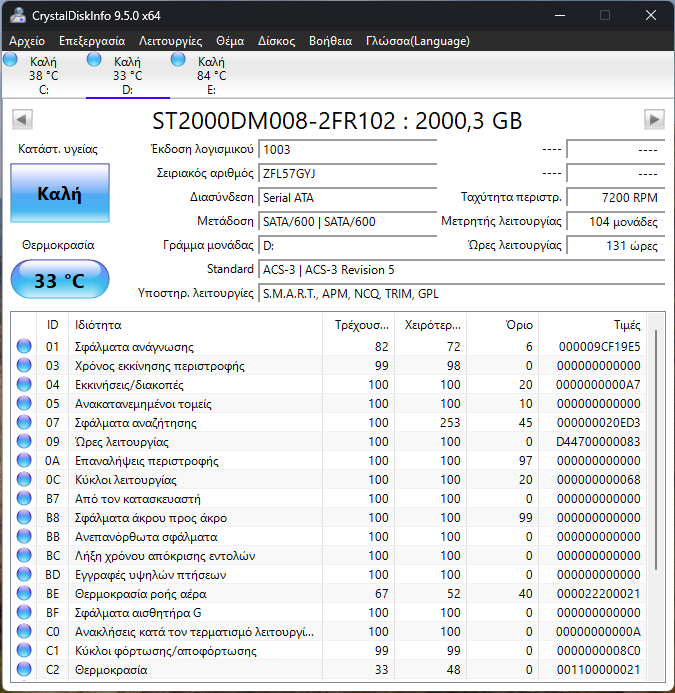Click the ACS-3 | ACS-3 Revision 5 field
The height and width of the screenshot is (693, 675).
point(461,270)
